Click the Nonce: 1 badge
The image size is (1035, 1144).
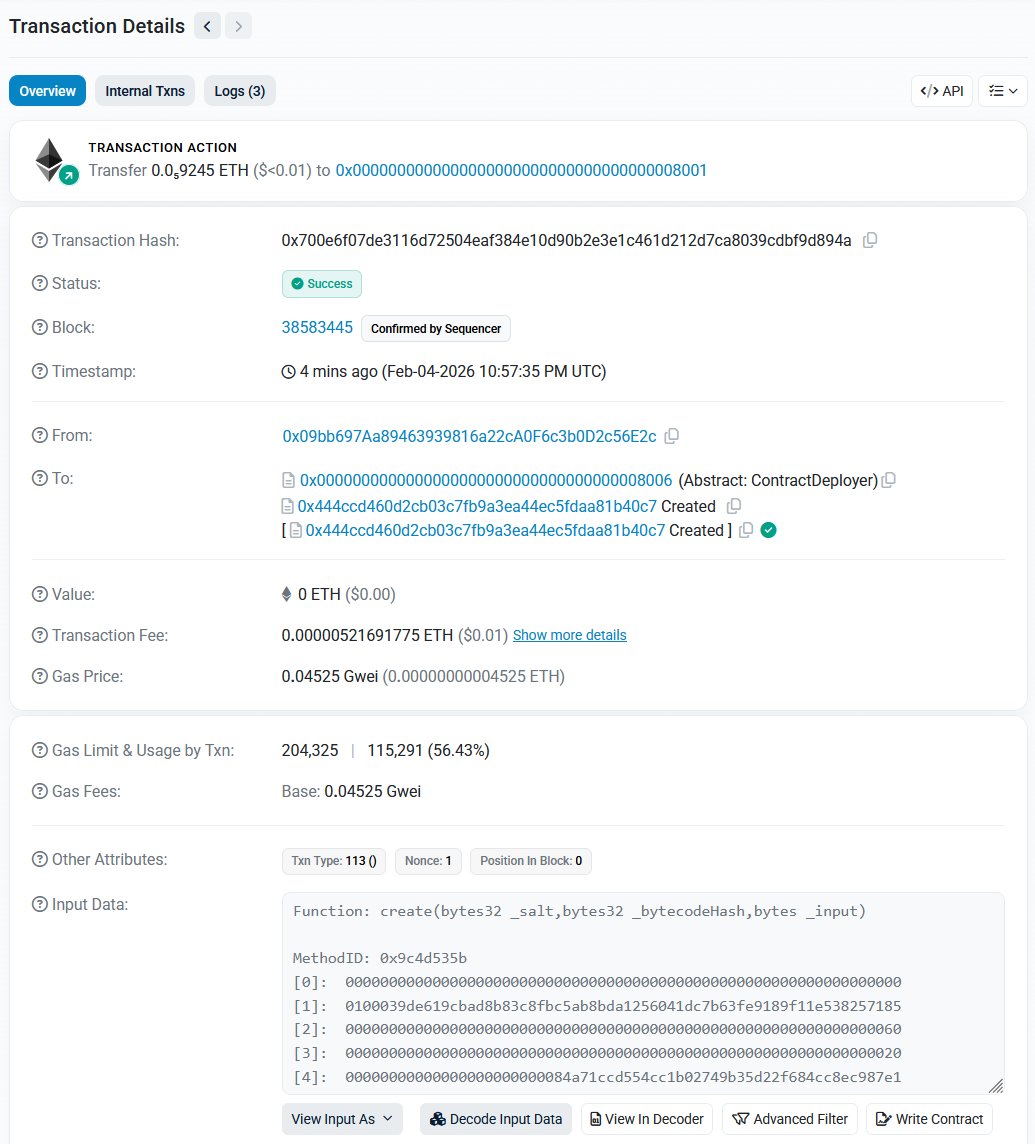(428, 861)
